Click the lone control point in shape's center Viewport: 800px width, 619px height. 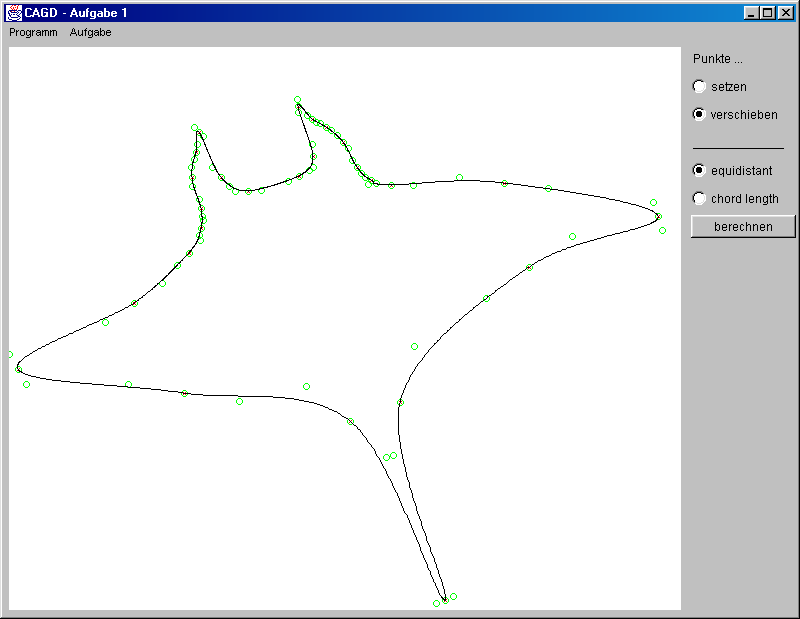(x=414, y=347)
